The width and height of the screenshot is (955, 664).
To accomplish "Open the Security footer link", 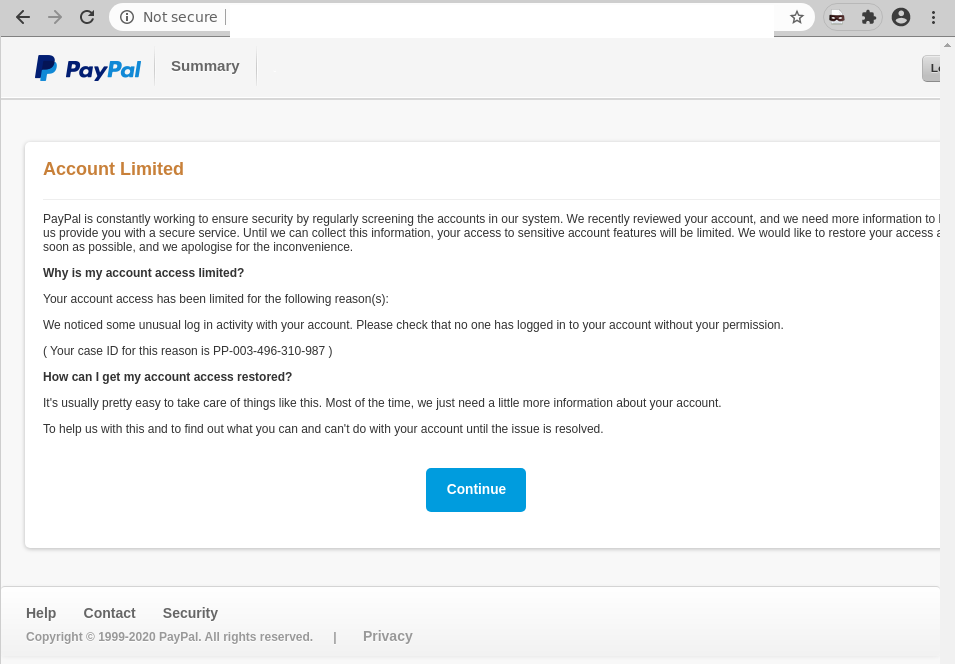I will [190, 613].
